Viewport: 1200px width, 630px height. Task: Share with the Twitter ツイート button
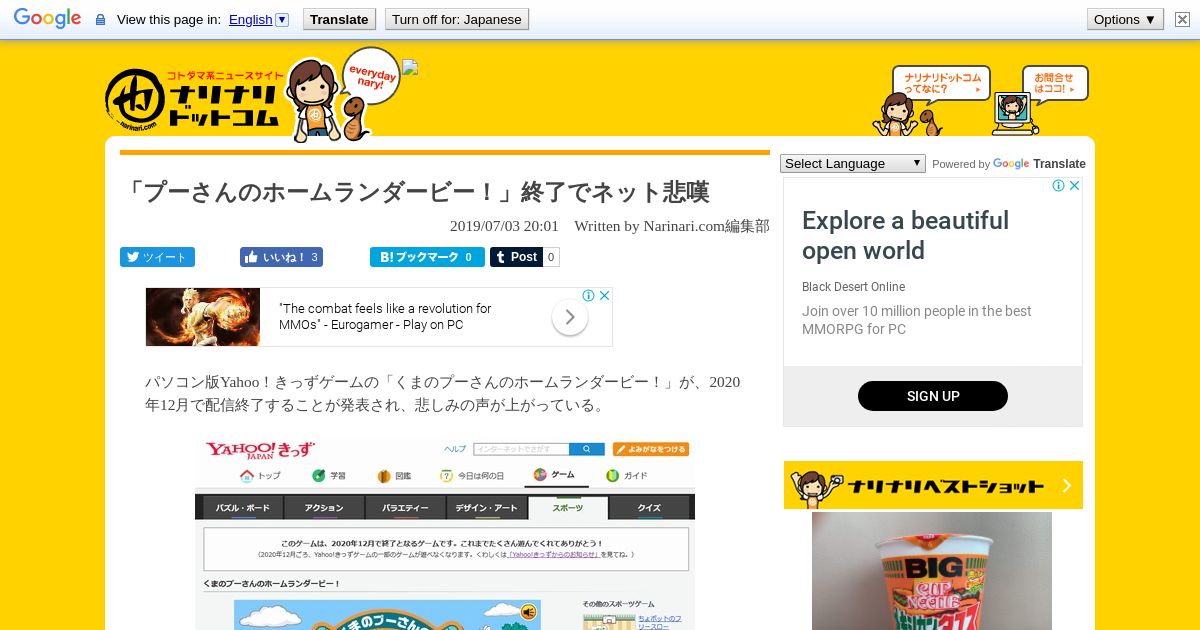tap(157, 257)
